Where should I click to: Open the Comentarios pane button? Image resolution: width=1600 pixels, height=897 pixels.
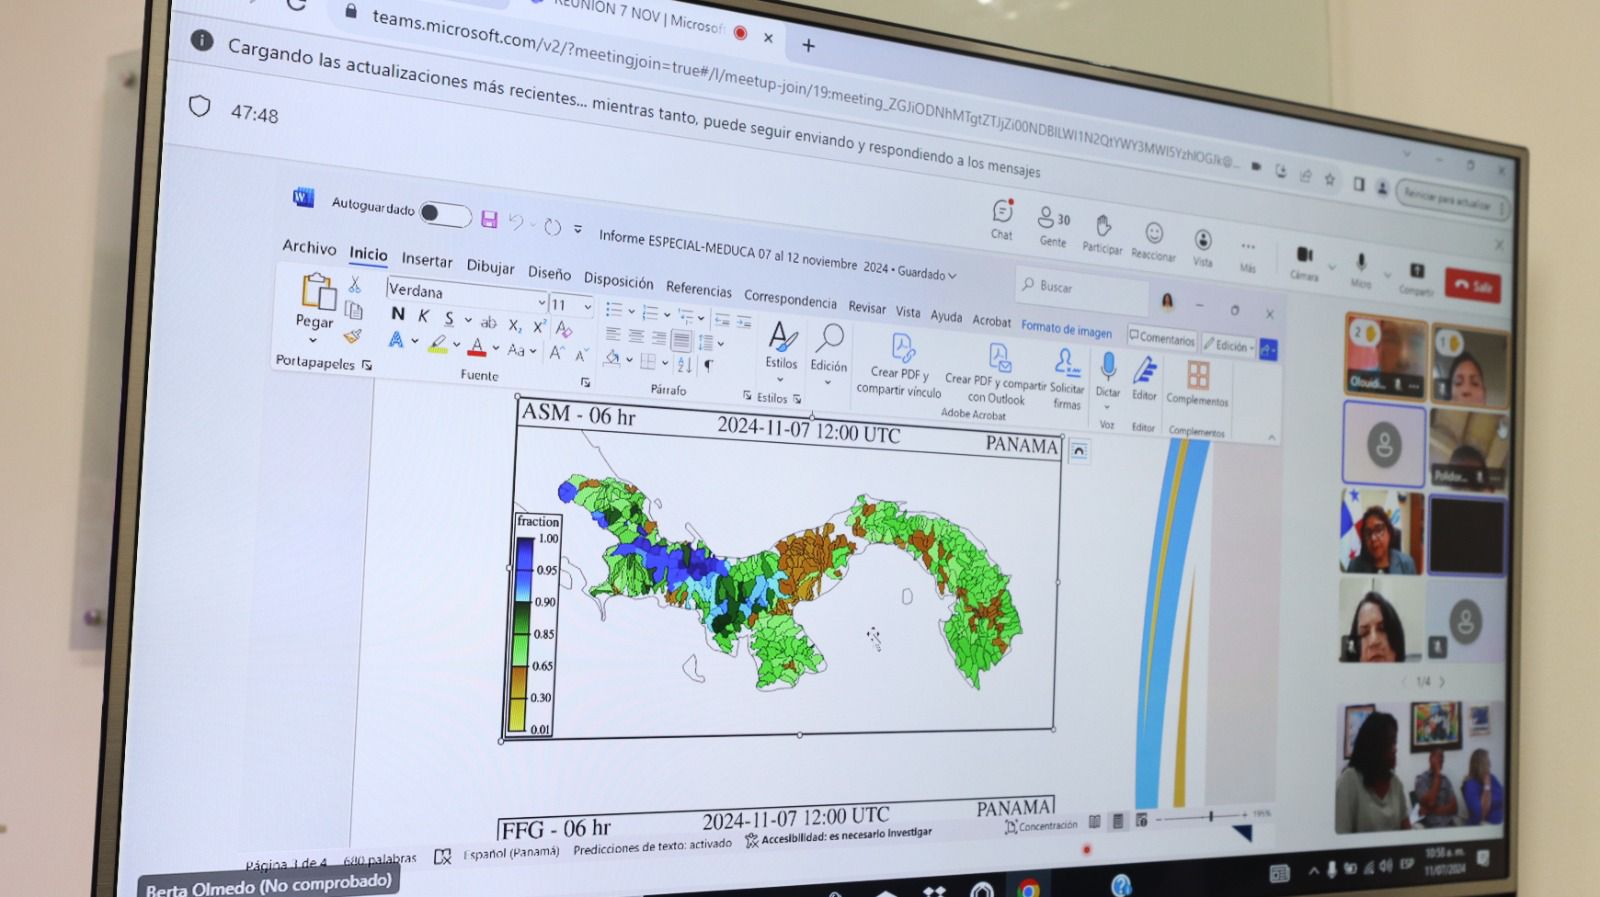pyautogui.click(x=1162, y=339)
